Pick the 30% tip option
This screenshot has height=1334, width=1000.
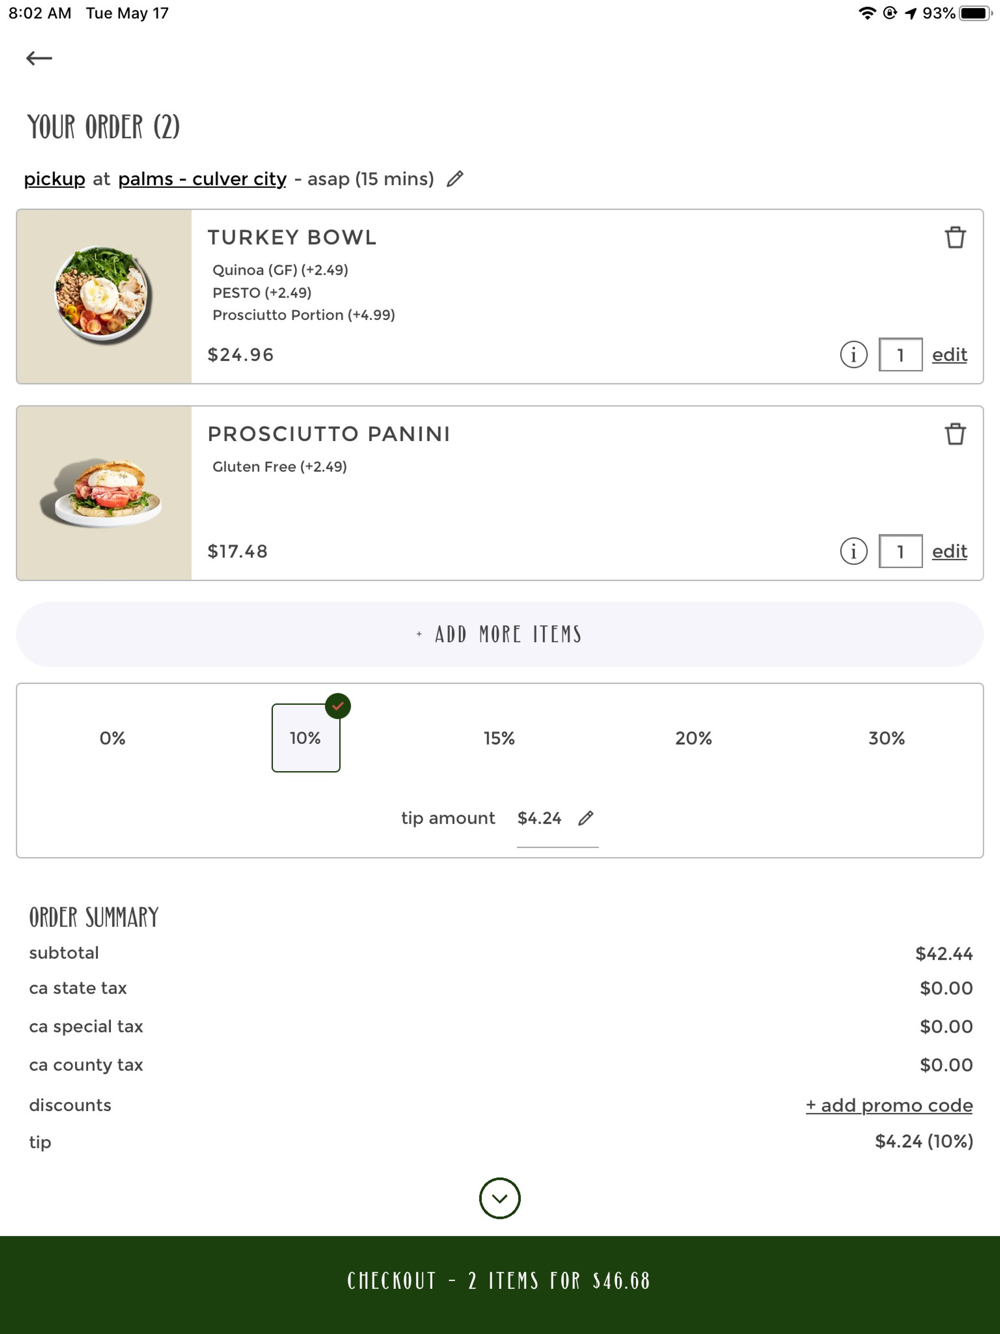[886, 738]
